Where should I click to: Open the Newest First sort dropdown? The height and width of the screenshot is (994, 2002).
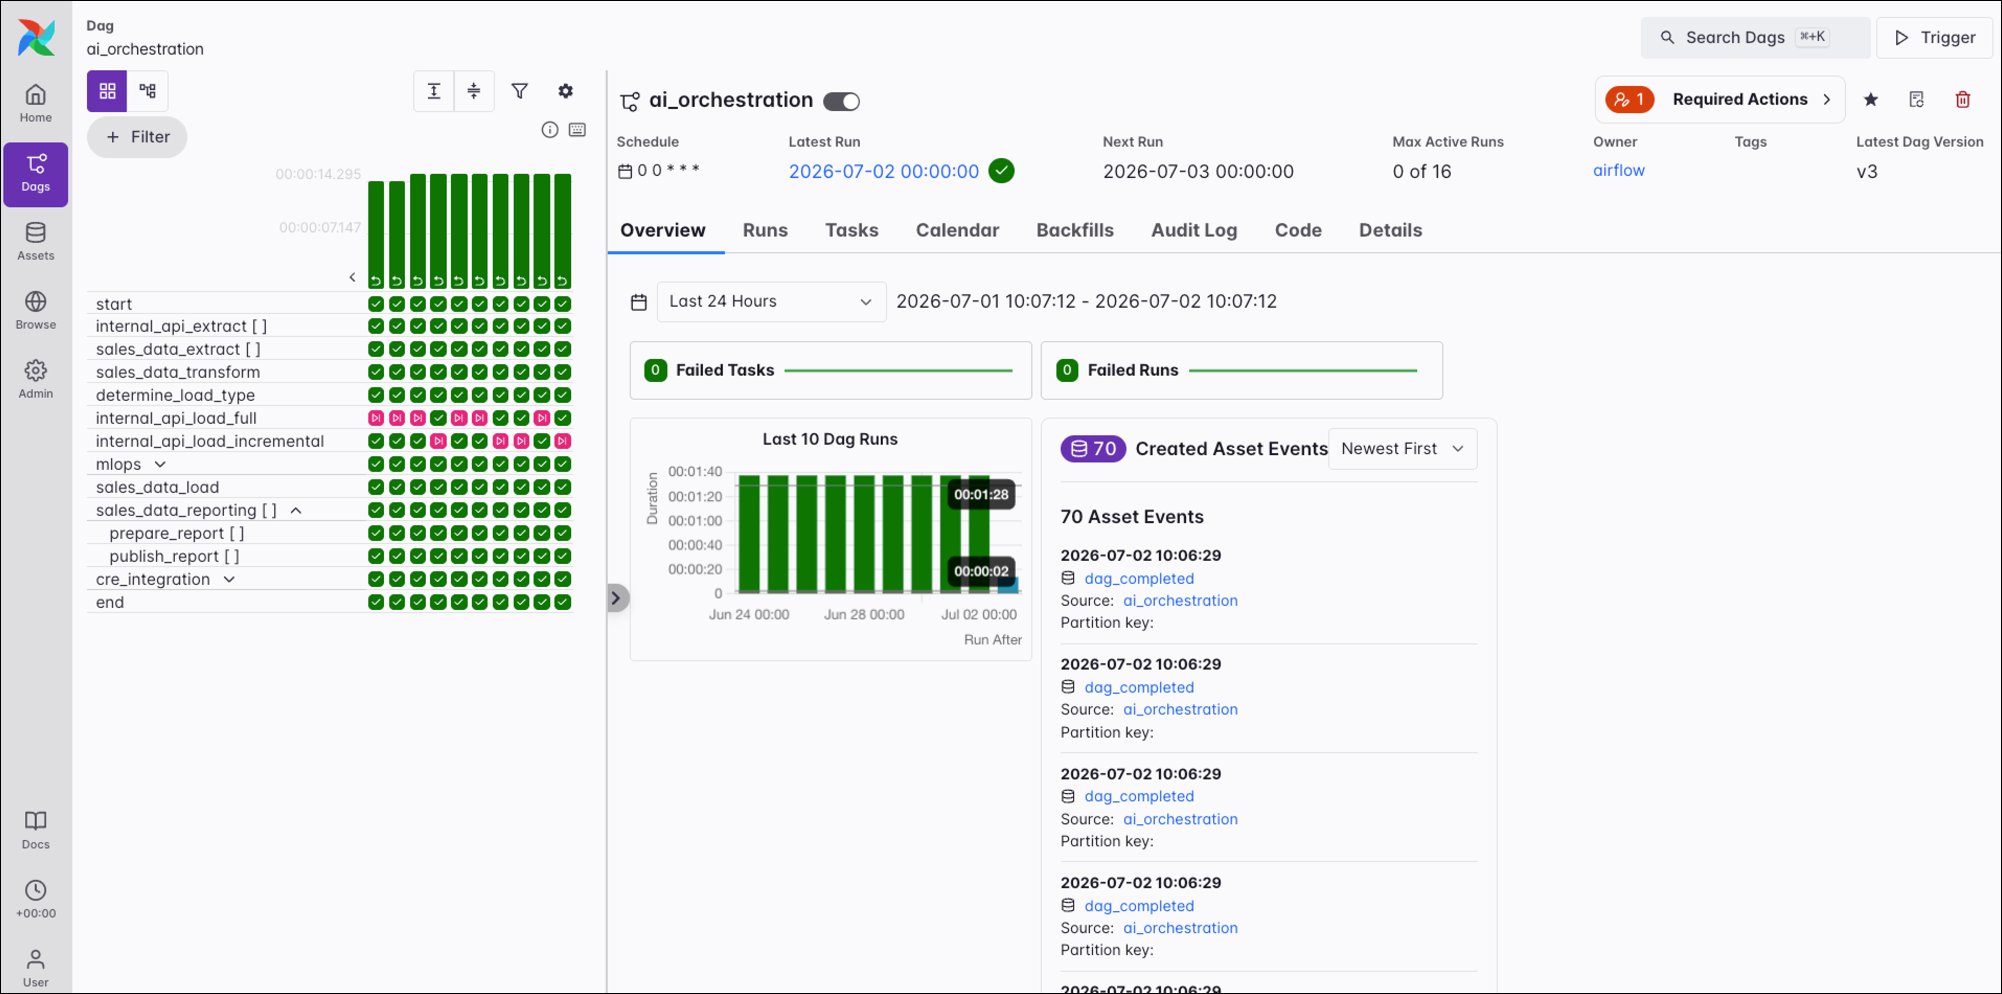point(1402,449)
